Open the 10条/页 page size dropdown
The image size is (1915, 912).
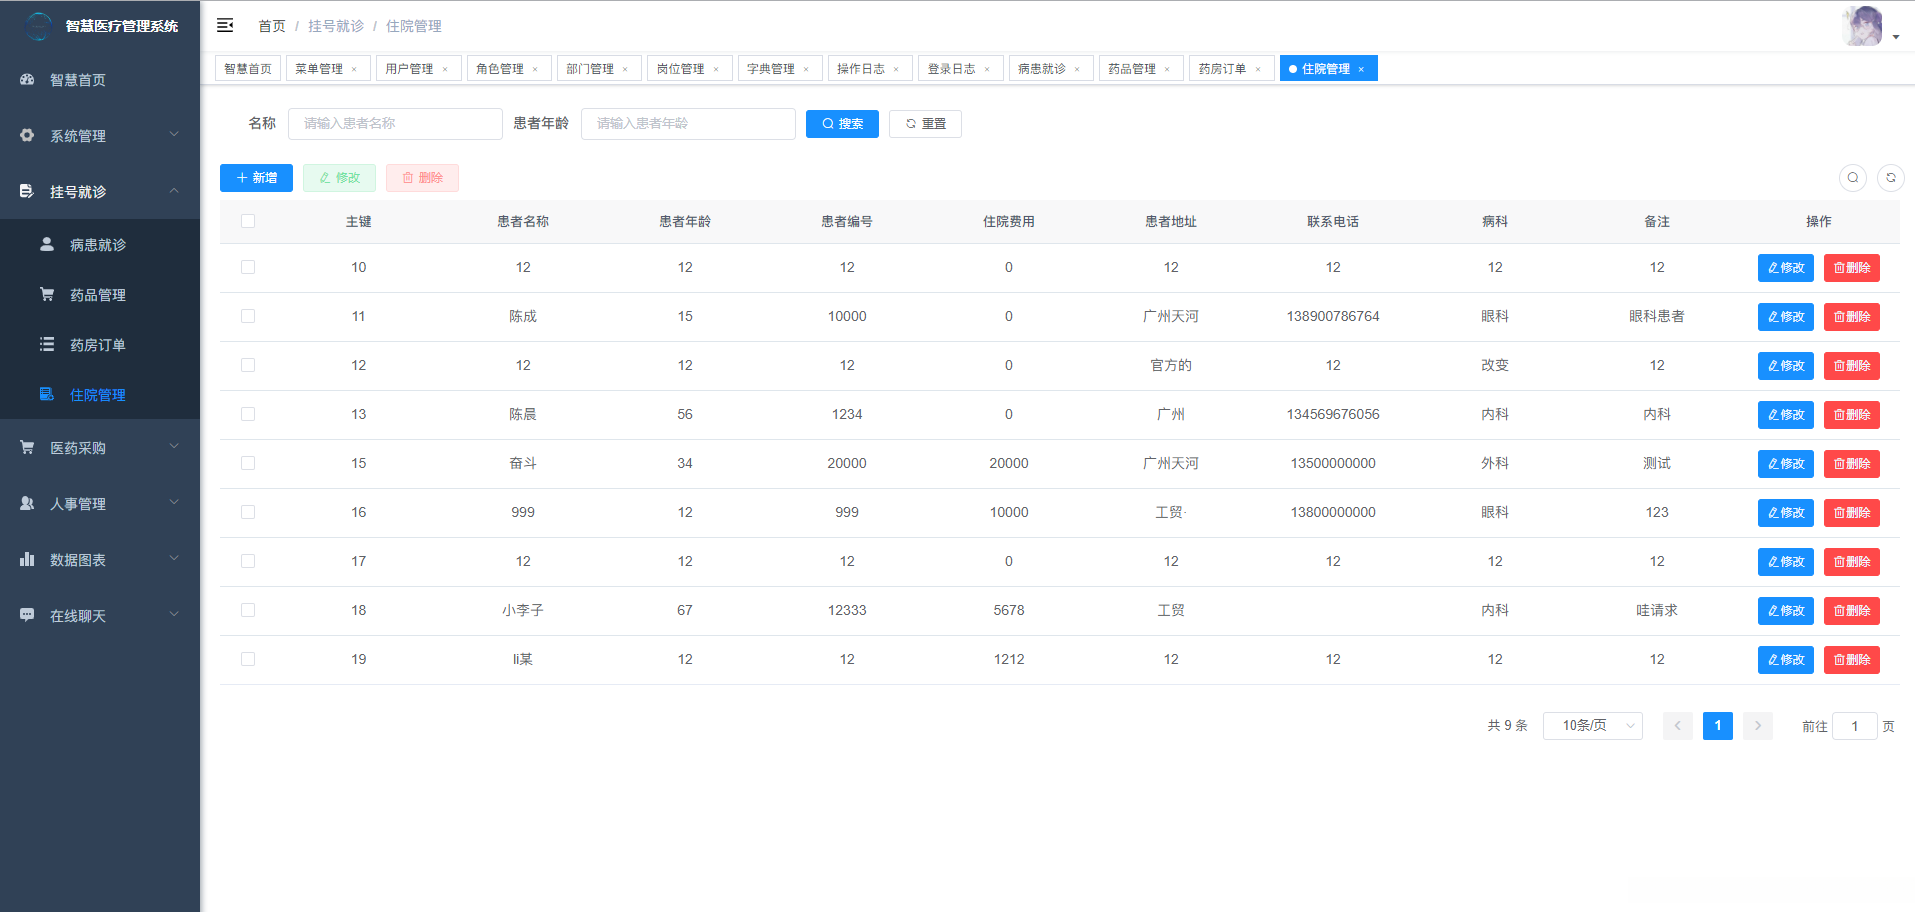tap(1592, 725)
